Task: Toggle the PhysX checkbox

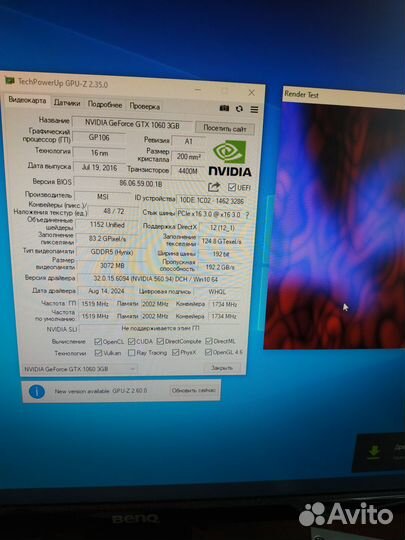Action: click(x=175, y=352)
